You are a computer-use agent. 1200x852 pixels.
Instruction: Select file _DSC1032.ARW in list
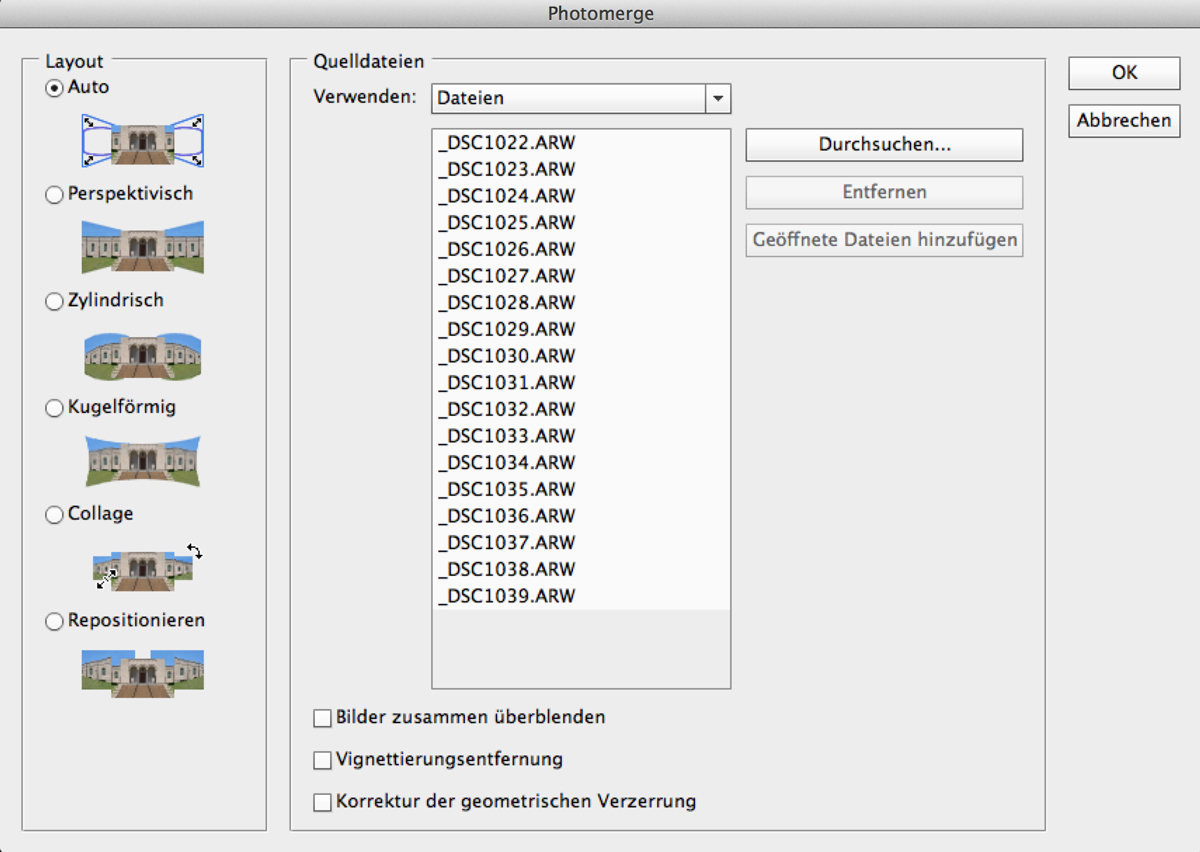581,409
